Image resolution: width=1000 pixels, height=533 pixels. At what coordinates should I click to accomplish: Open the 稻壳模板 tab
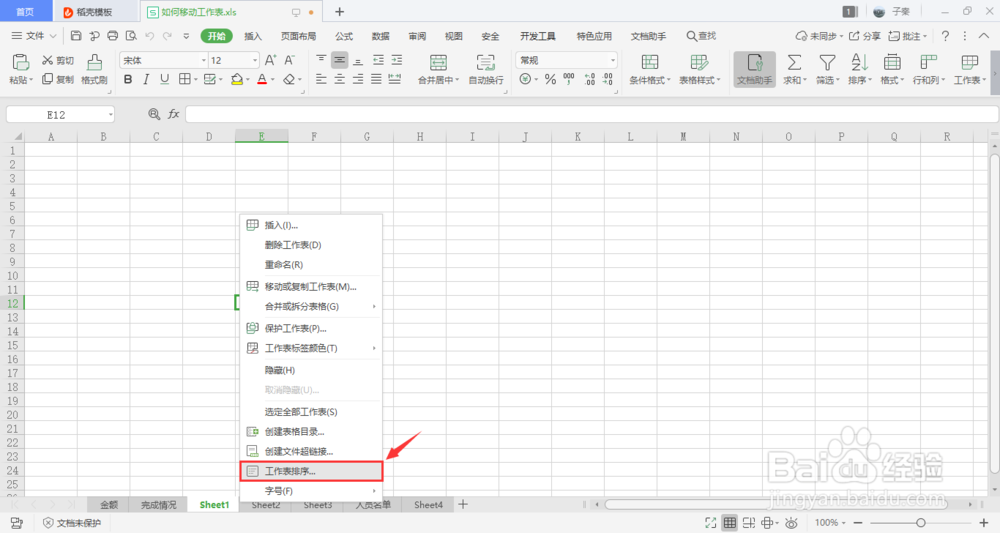point(94,12)
